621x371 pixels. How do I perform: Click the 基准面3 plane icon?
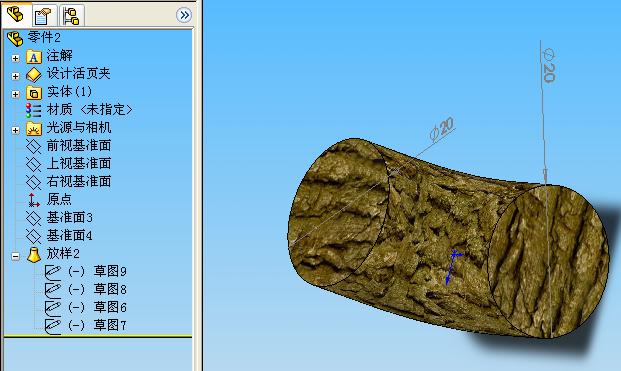(x=34, y=219)
